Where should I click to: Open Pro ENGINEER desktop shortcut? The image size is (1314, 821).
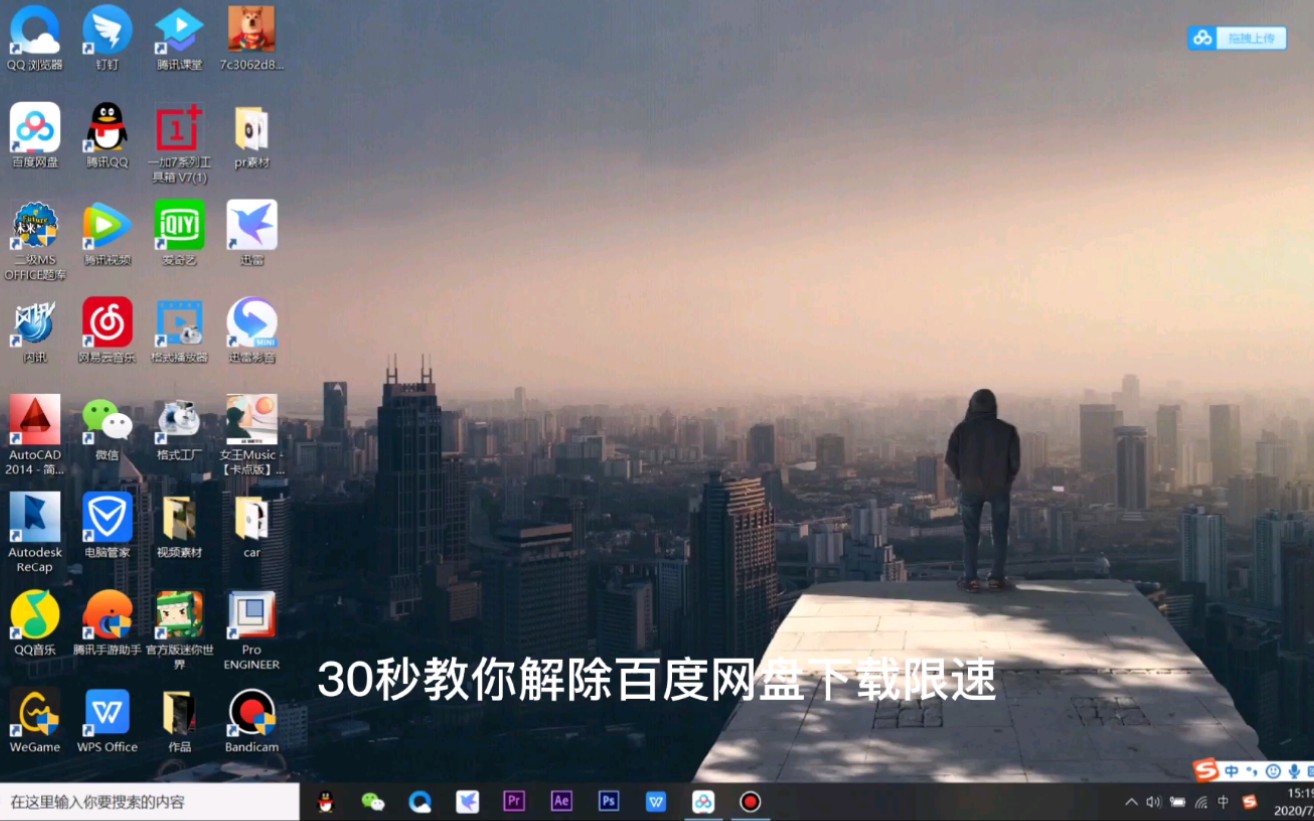point(251,630)
